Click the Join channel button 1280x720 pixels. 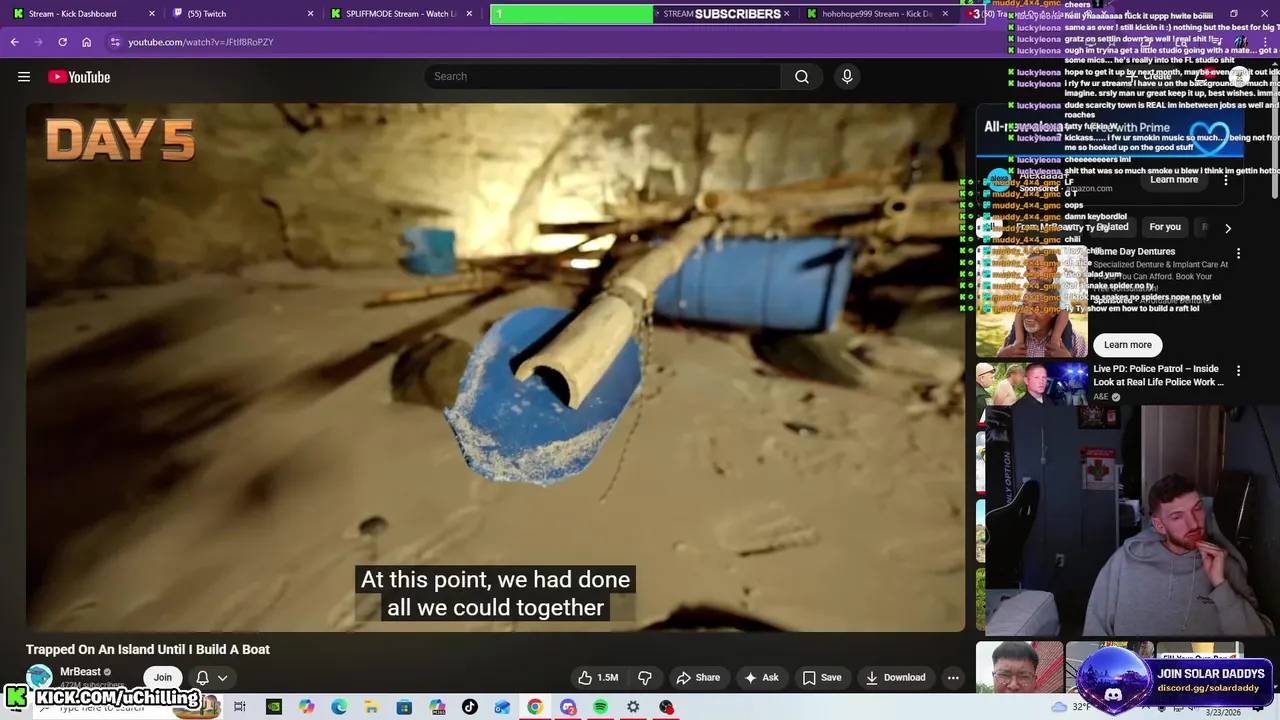coord(162,677)
